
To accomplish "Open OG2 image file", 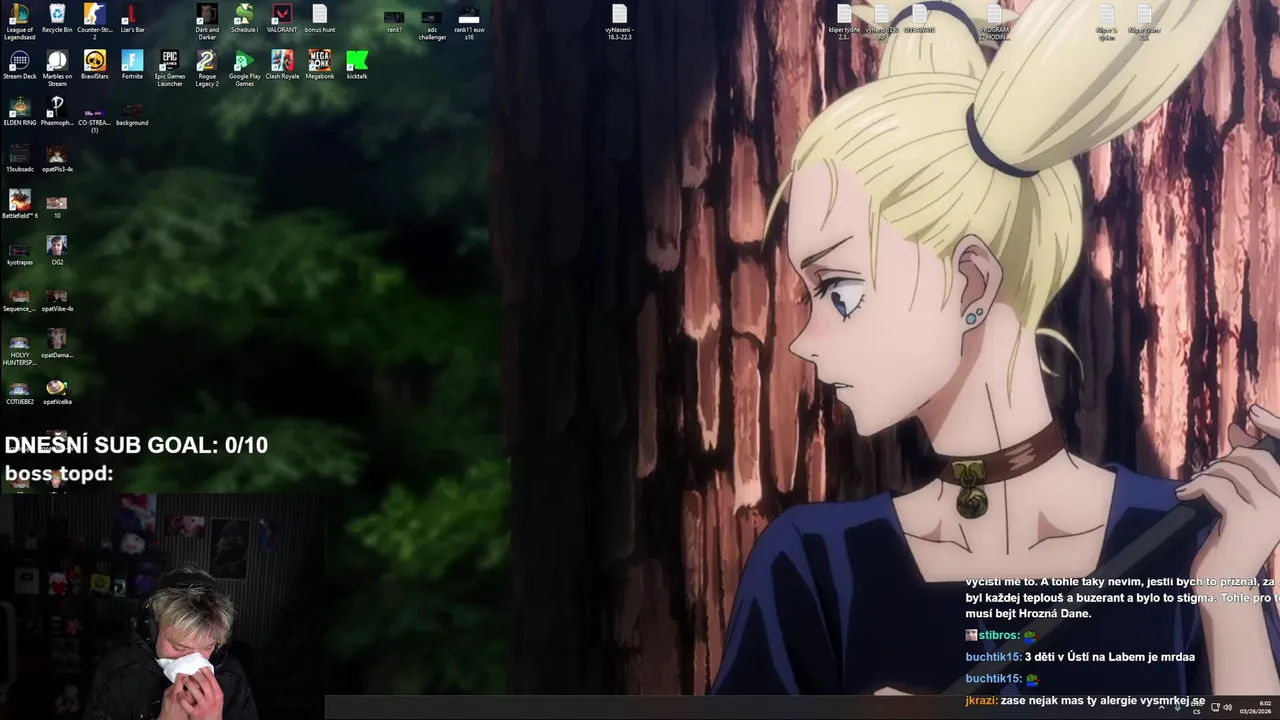I will [57, 251].
